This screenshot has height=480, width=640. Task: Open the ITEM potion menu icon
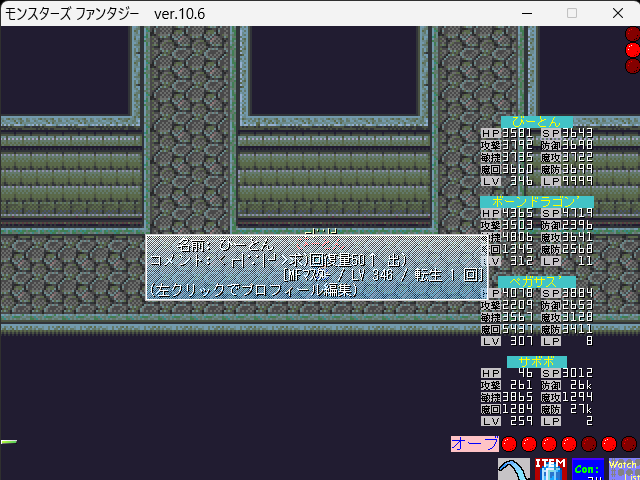point(551,469)
